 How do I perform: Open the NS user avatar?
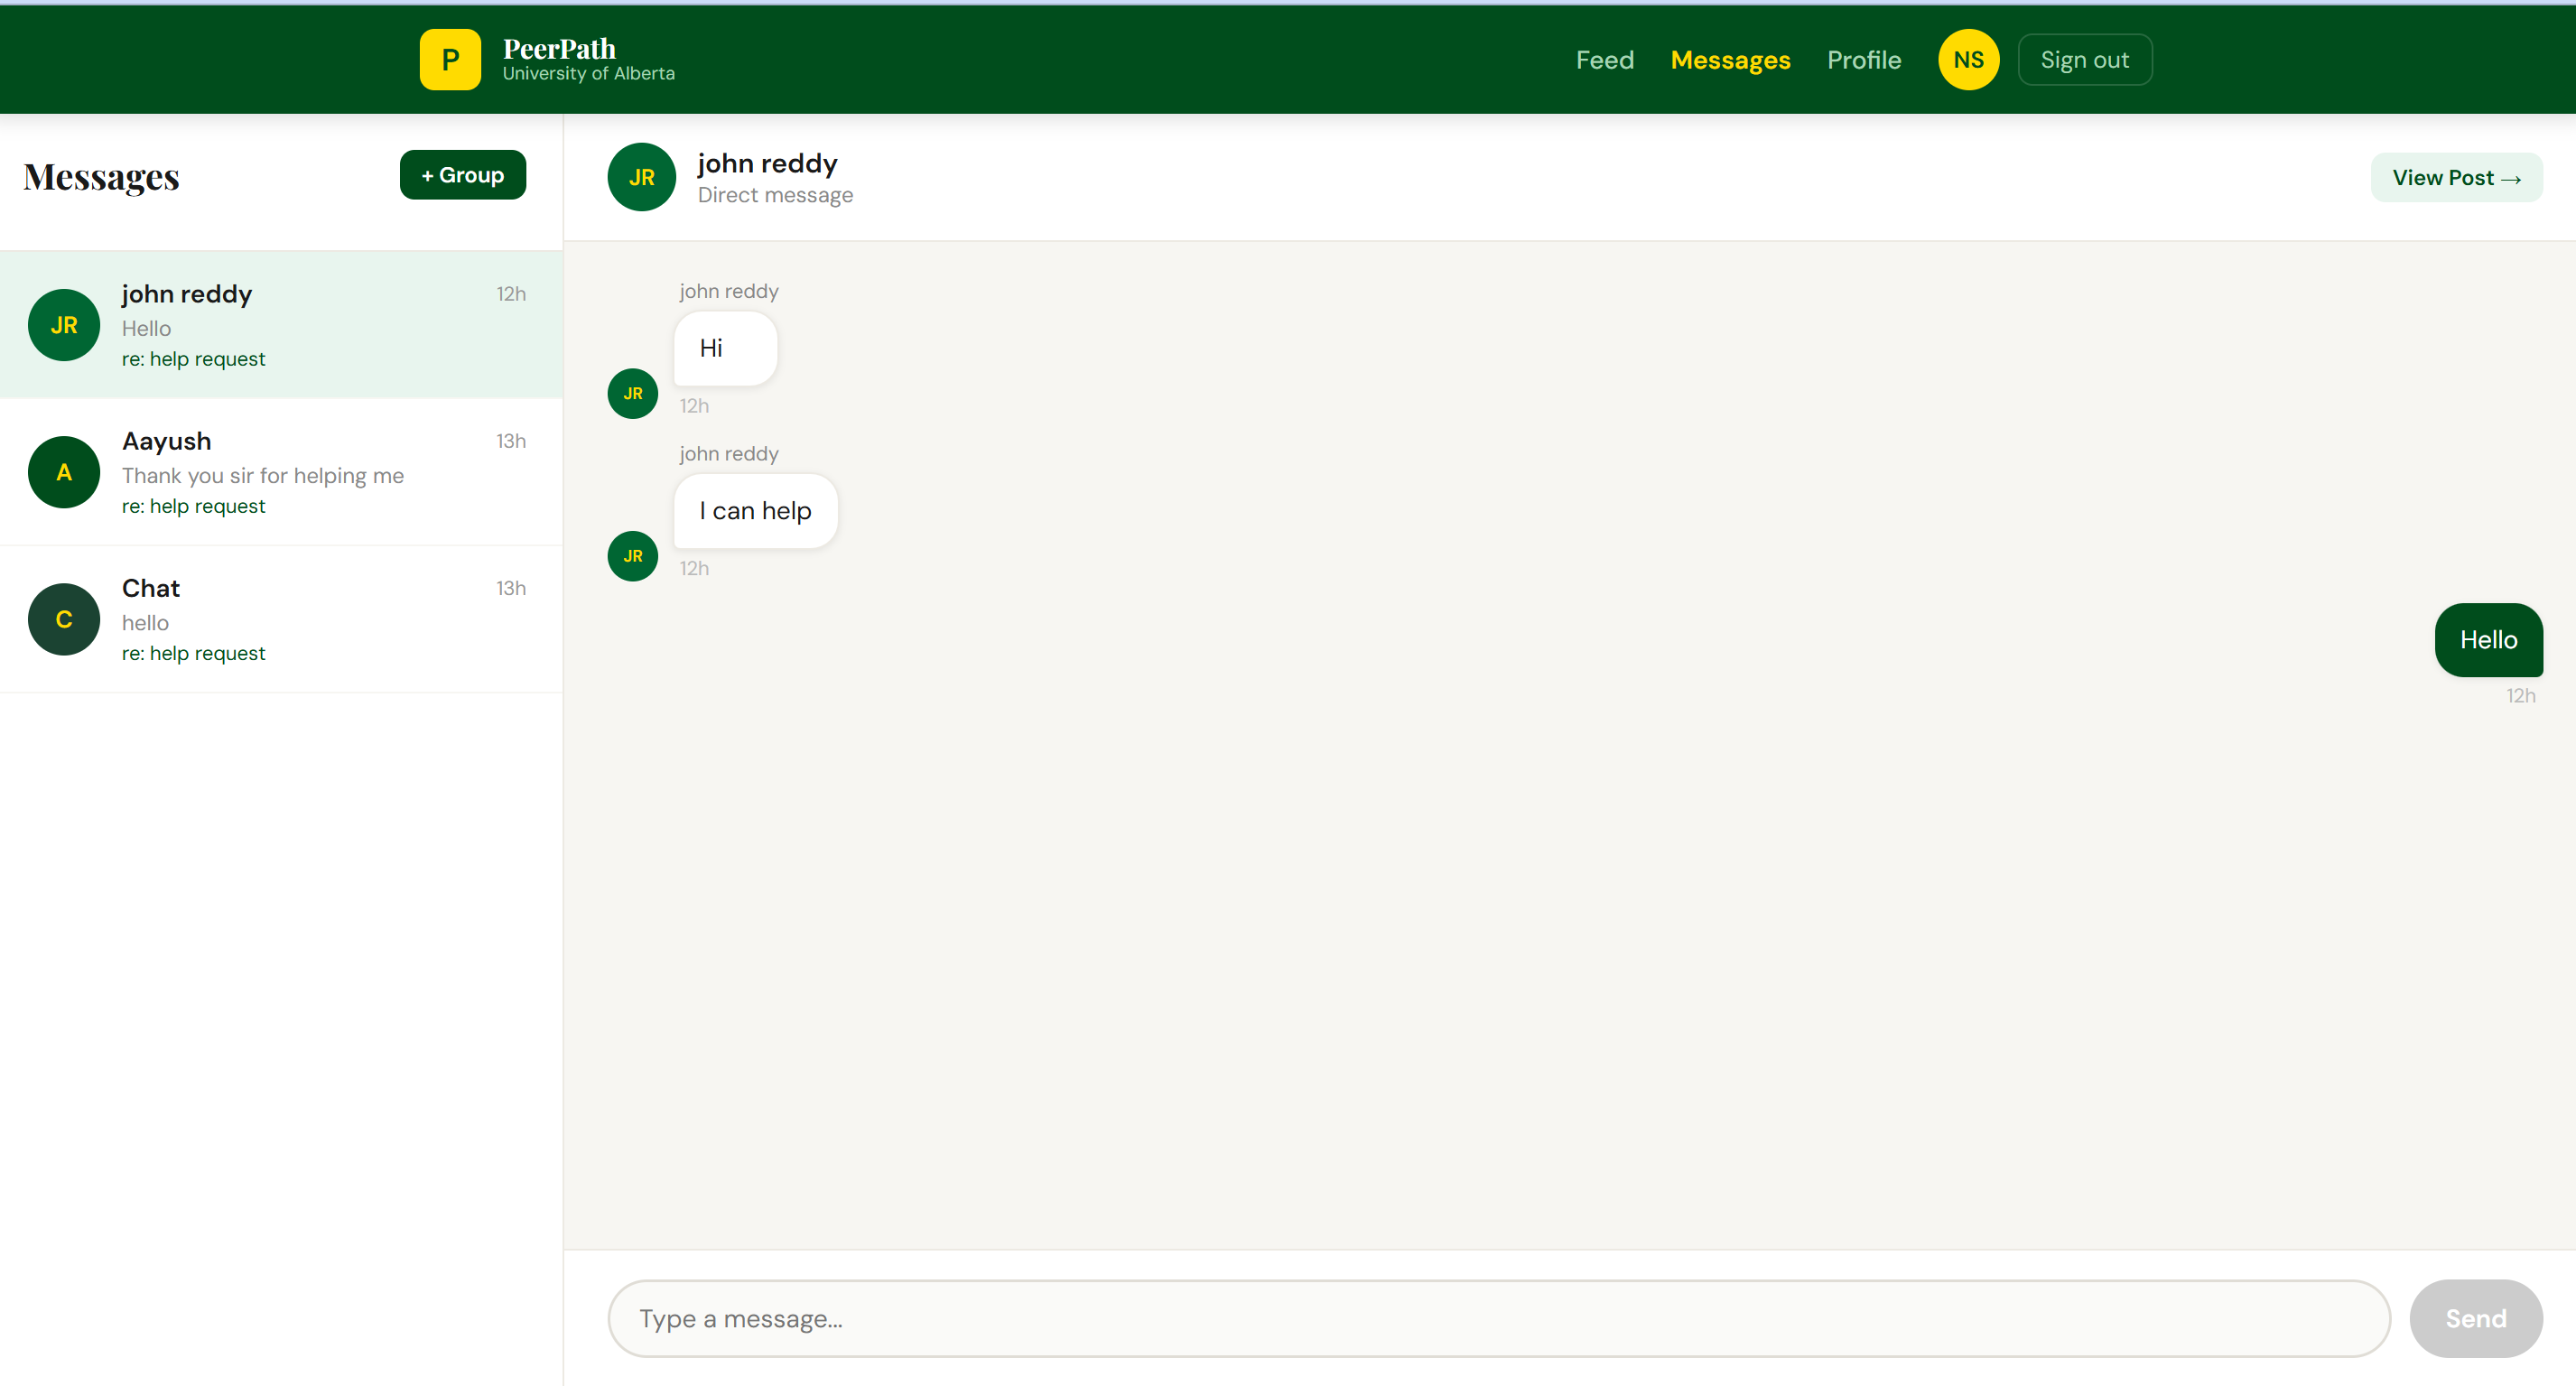[1967, 60]
